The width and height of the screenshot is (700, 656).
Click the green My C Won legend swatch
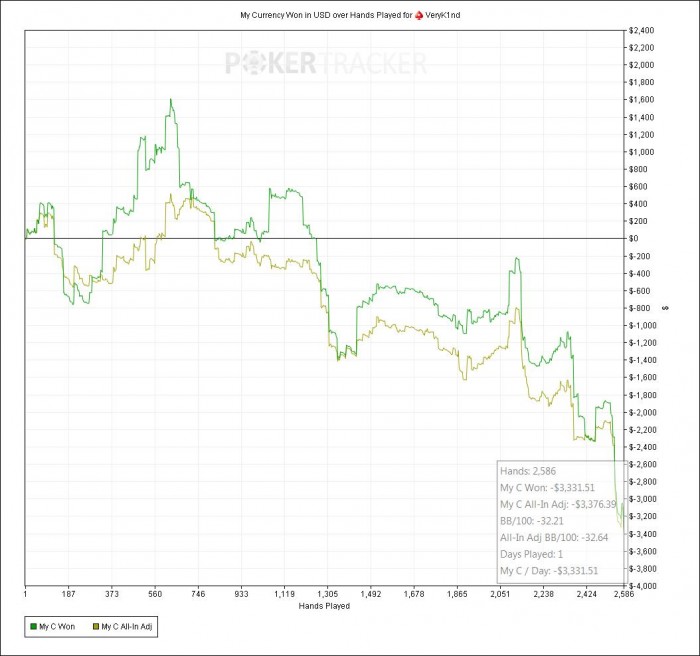tap(33, 627)
